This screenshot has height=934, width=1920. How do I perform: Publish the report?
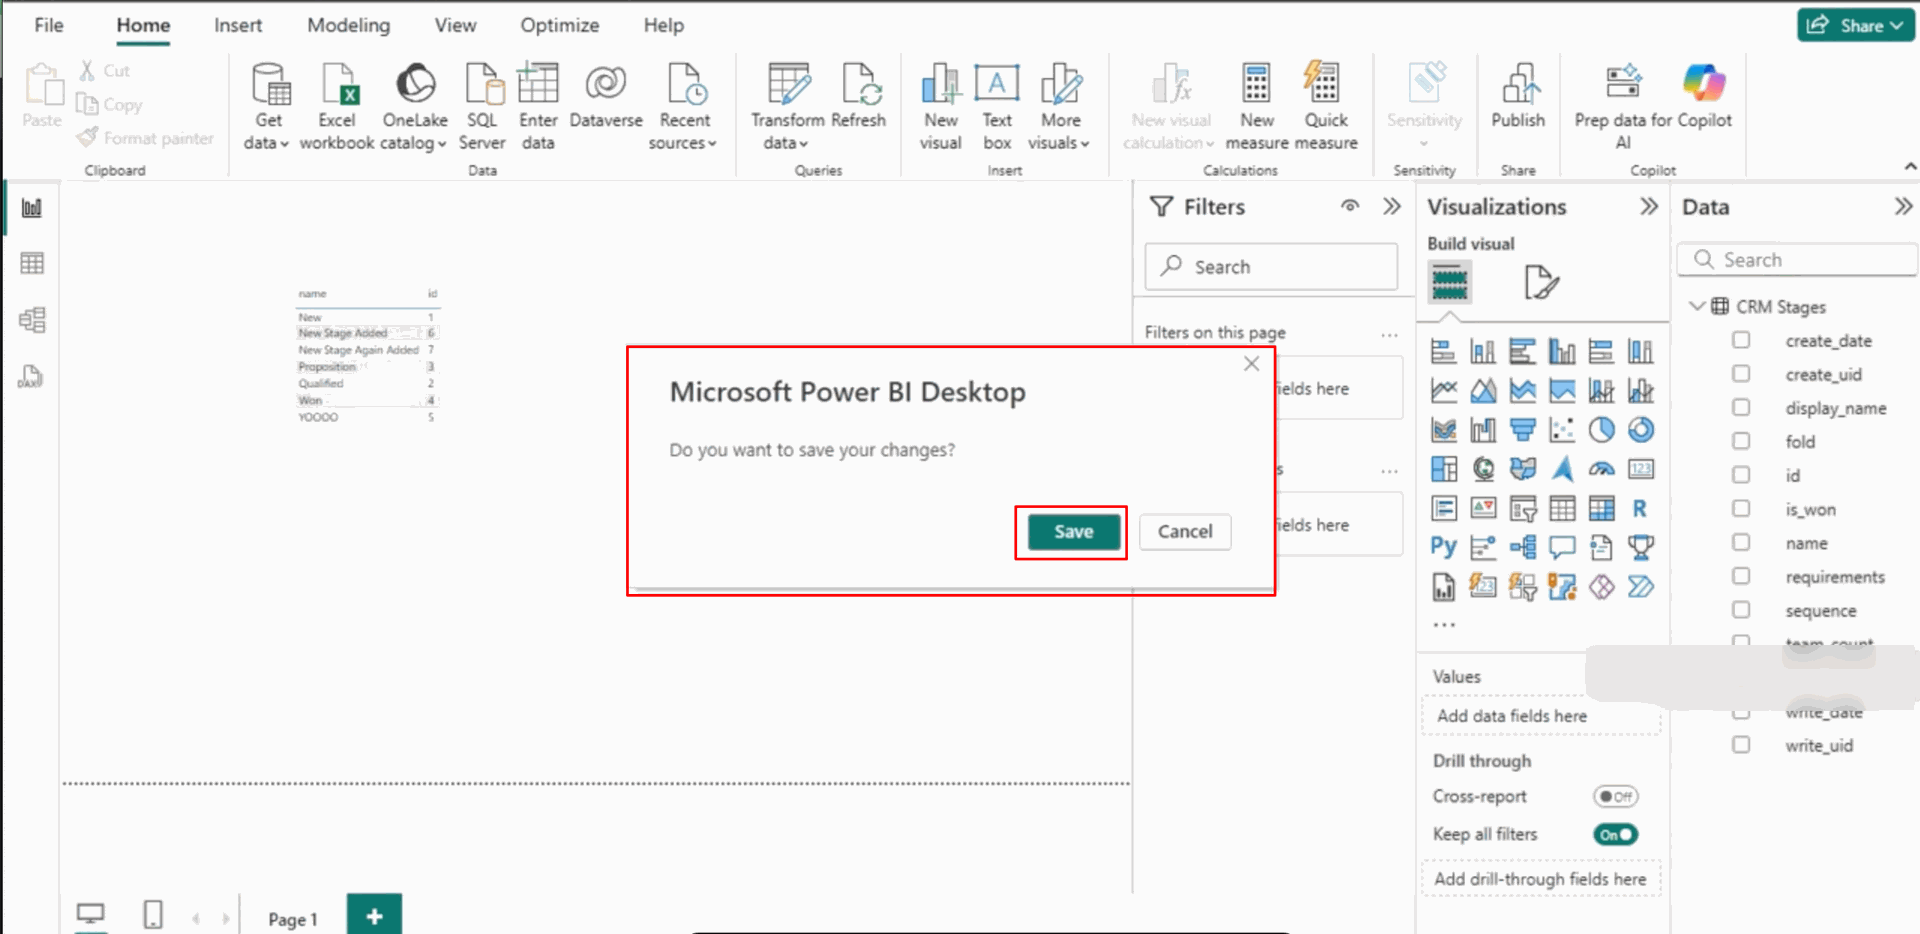pos(1518,96)
